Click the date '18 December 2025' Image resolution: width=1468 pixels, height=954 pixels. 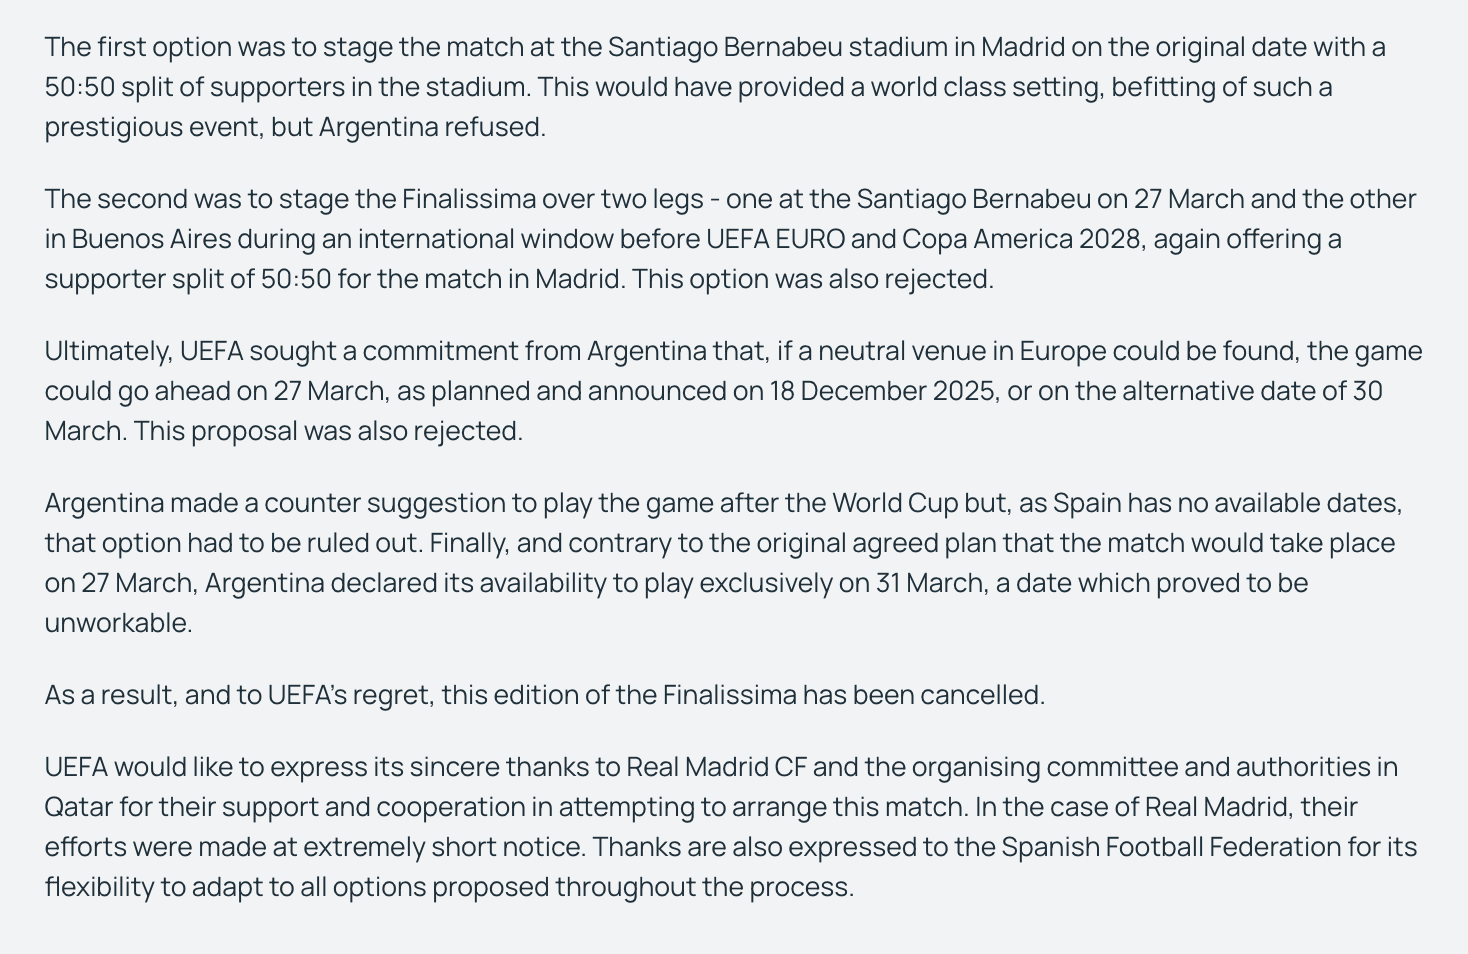pyautogui.click(x=882, y=391)
